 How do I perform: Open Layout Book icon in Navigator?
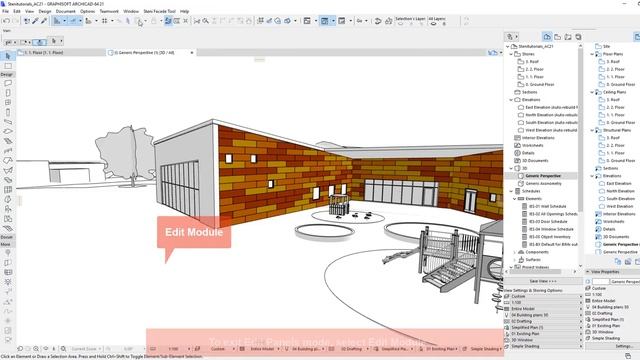click(568, 37)
